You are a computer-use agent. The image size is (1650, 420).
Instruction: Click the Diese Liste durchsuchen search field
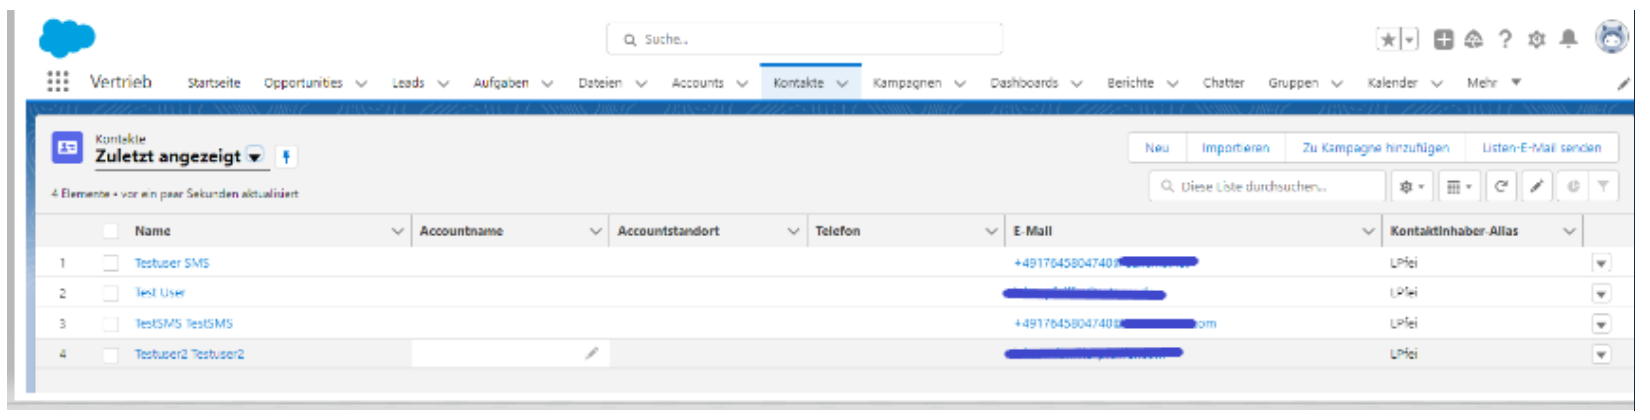point(1270,187)
